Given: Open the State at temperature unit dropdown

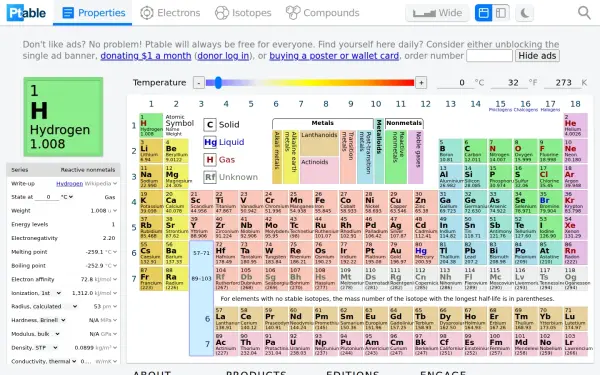Looking at the screenshot, I should [x=67, y=197].
